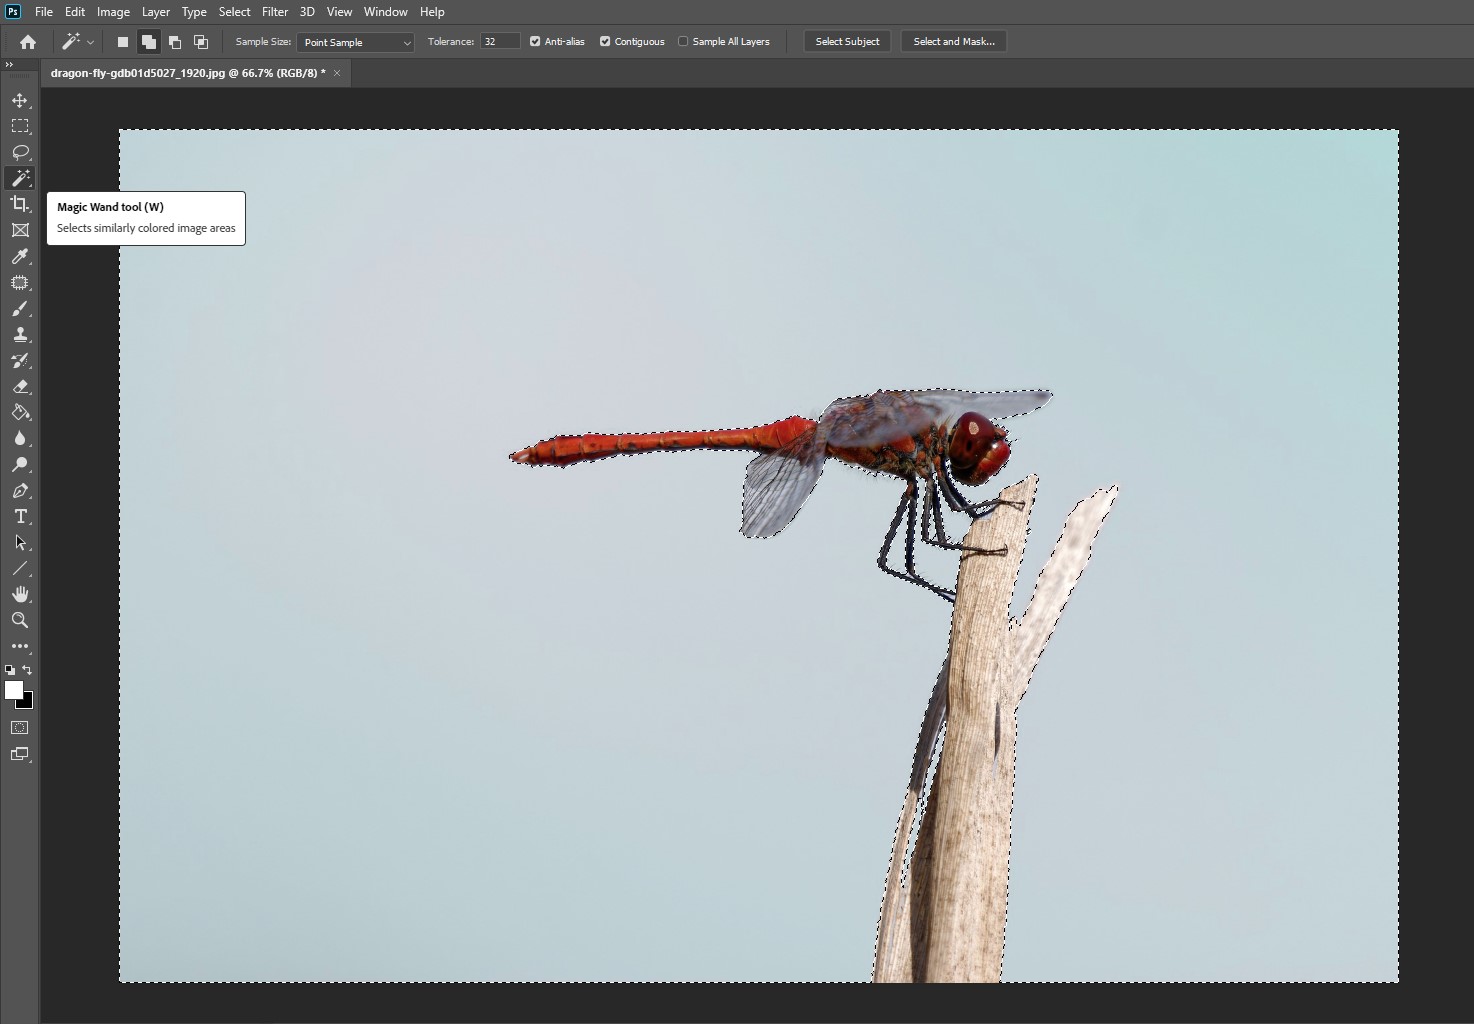
Task: Open the Filter menu
Action: [x=275, y=12]
